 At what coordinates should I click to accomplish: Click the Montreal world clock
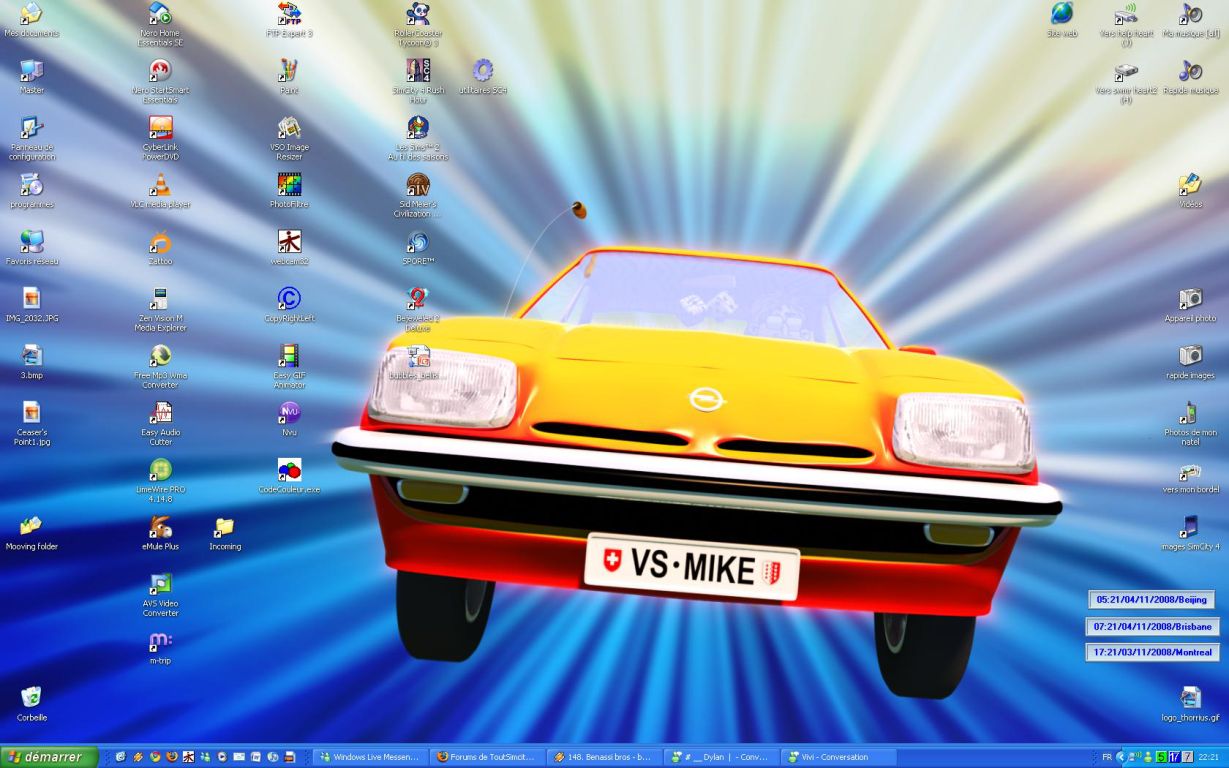click(x=1152, y=653)
